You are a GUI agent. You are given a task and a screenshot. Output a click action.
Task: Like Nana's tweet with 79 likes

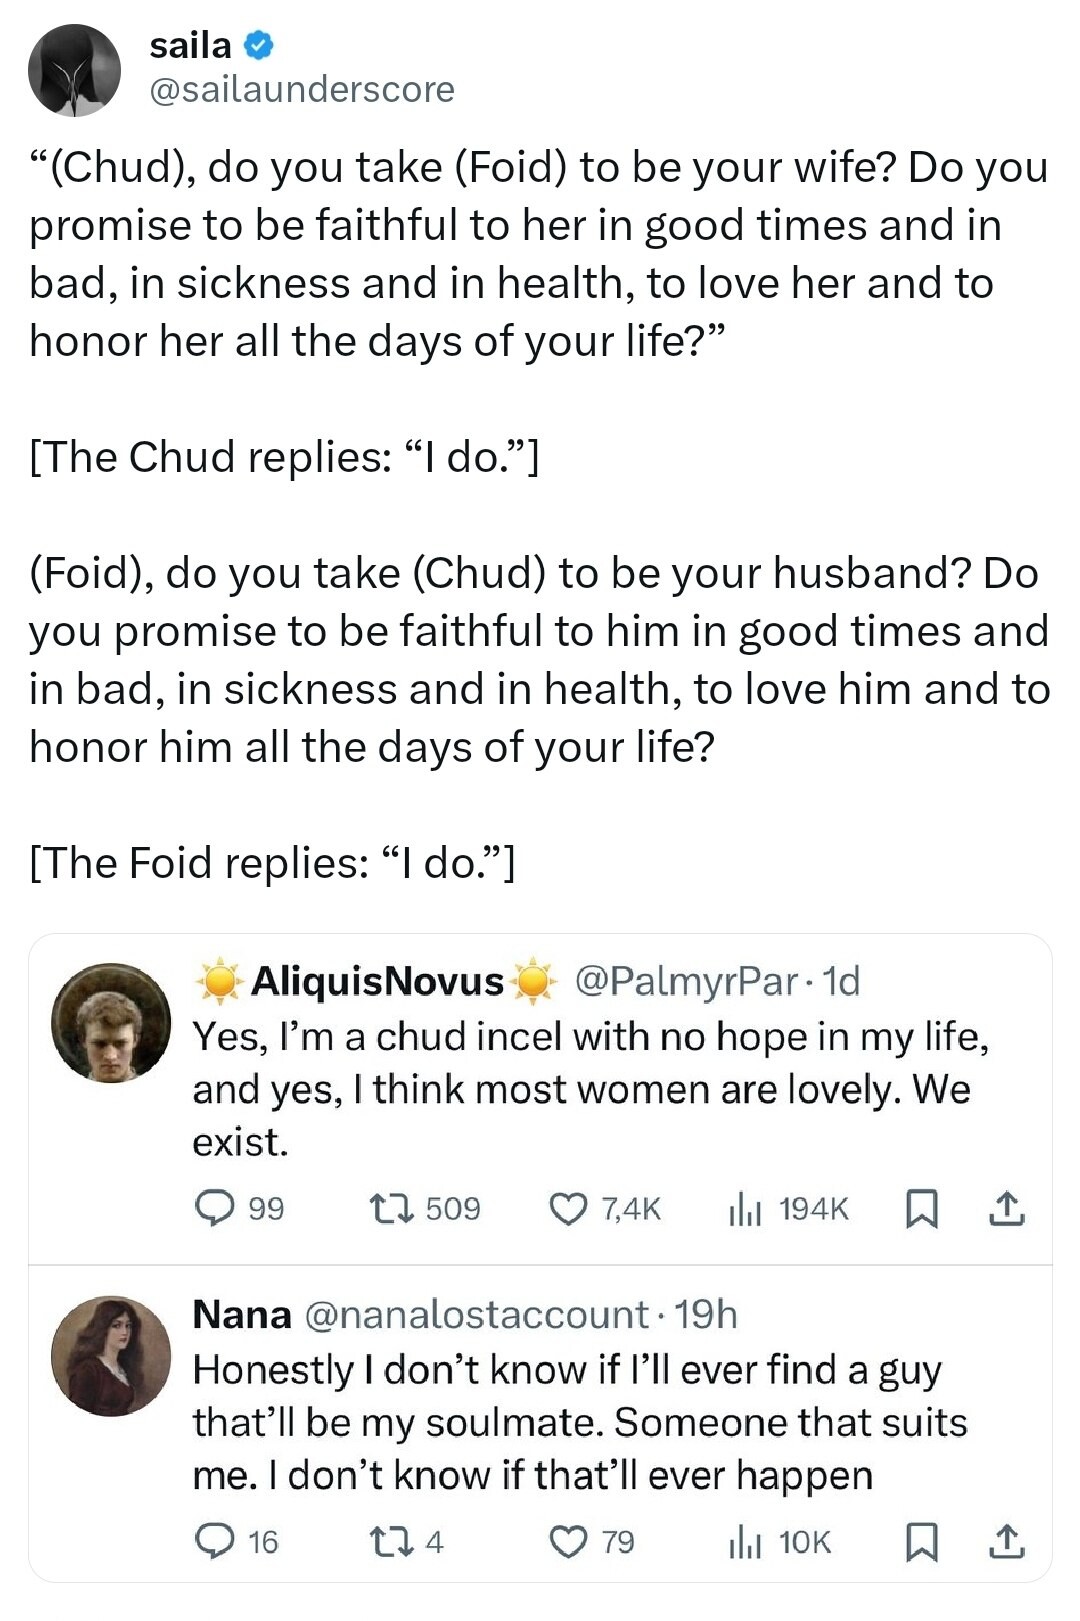click(569, 1541)
